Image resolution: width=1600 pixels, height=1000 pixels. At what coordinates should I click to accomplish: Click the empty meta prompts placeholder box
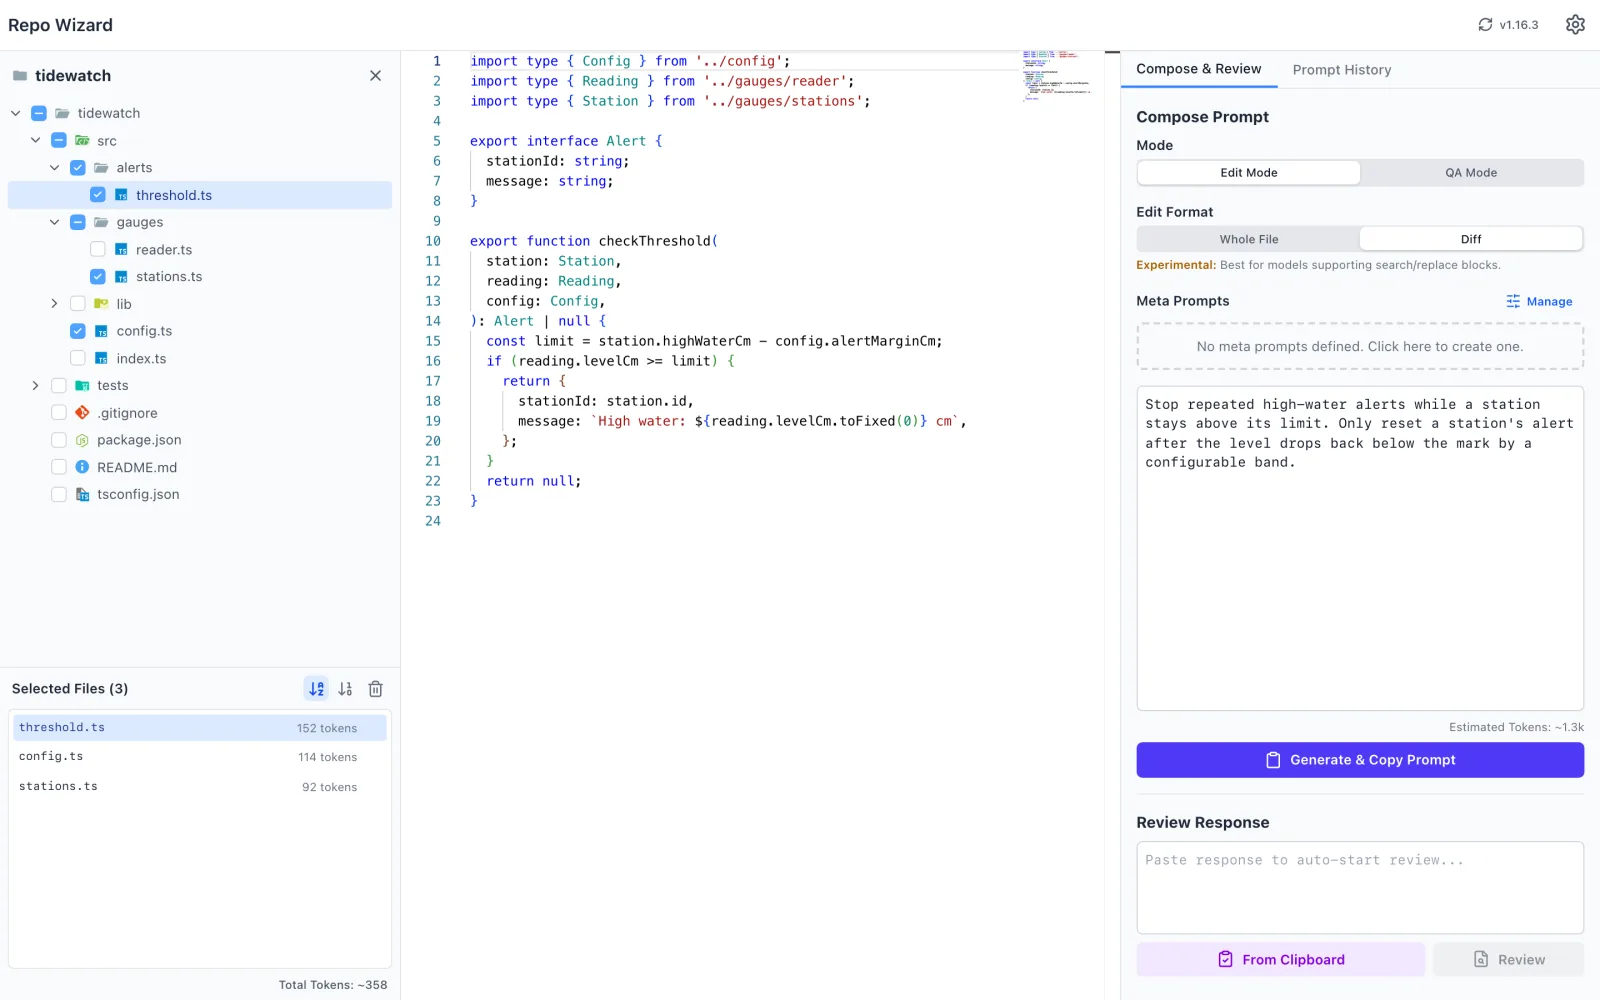point(1360,346)
